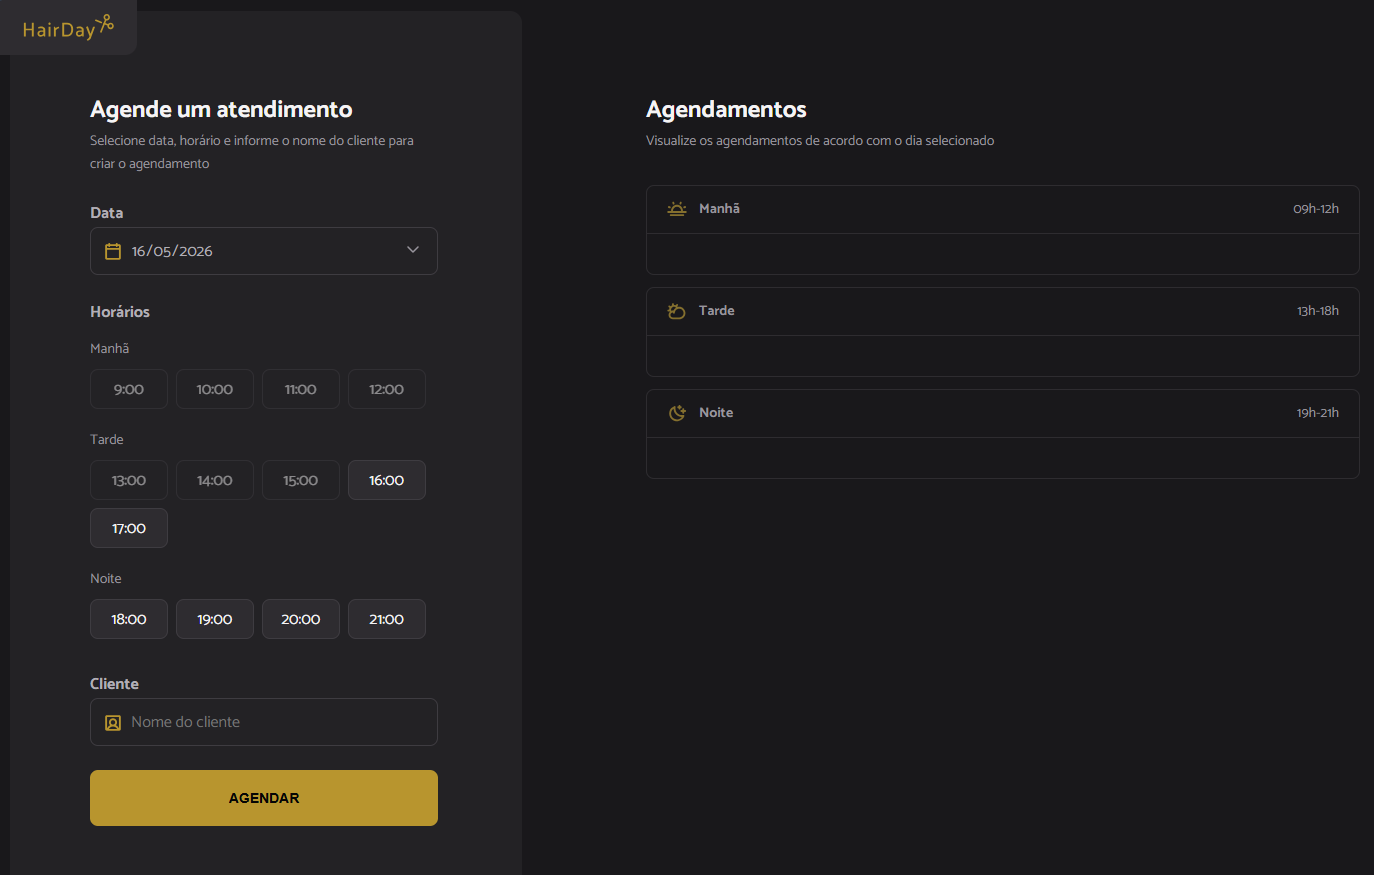The width and height of the screenshot is (1374, 875).
Task: Click the date field showing 16/05/2026
Action: coord(264,251)
